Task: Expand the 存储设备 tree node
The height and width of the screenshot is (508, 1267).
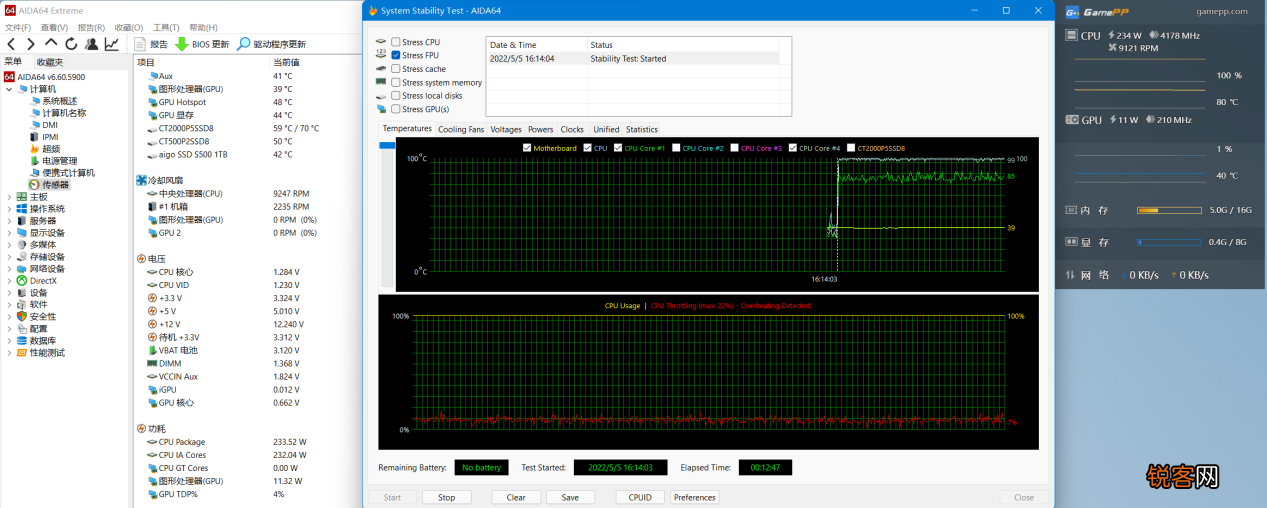Action: pyautogui.click(x=10, y=257)
